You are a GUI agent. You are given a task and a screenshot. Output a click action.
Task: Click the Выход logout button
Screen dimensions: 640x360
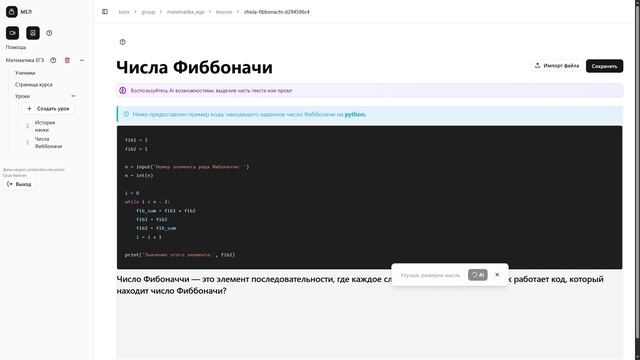[x=19, y=184]
